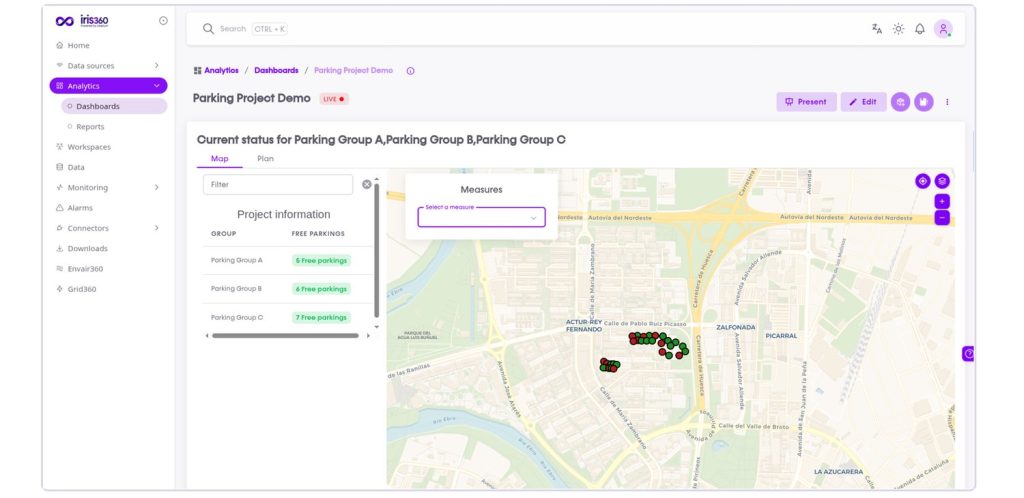Expand the Data sources menu arrow
Screen dimensions: 1024x498
tap(157, 66)
